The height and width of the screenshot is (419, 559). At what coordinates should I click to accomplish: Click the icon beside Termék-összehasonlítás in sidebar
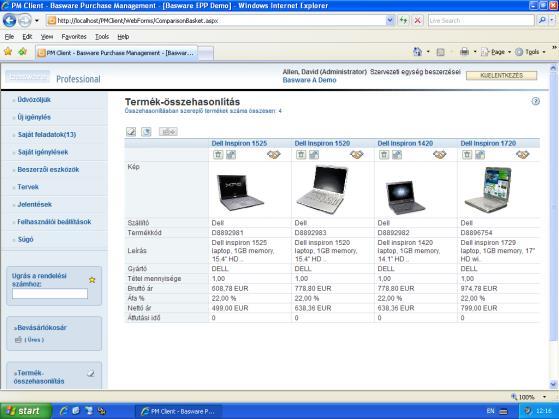91,373
